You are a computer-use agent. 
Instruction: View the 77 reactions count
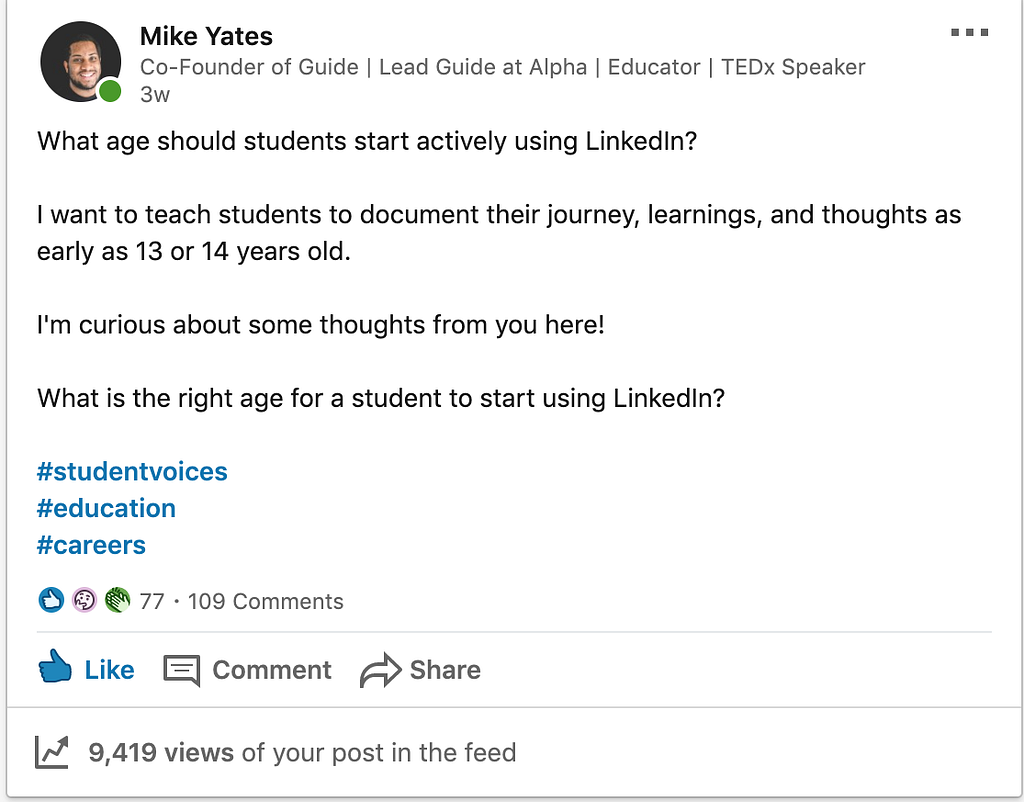(x=152, y=601)
